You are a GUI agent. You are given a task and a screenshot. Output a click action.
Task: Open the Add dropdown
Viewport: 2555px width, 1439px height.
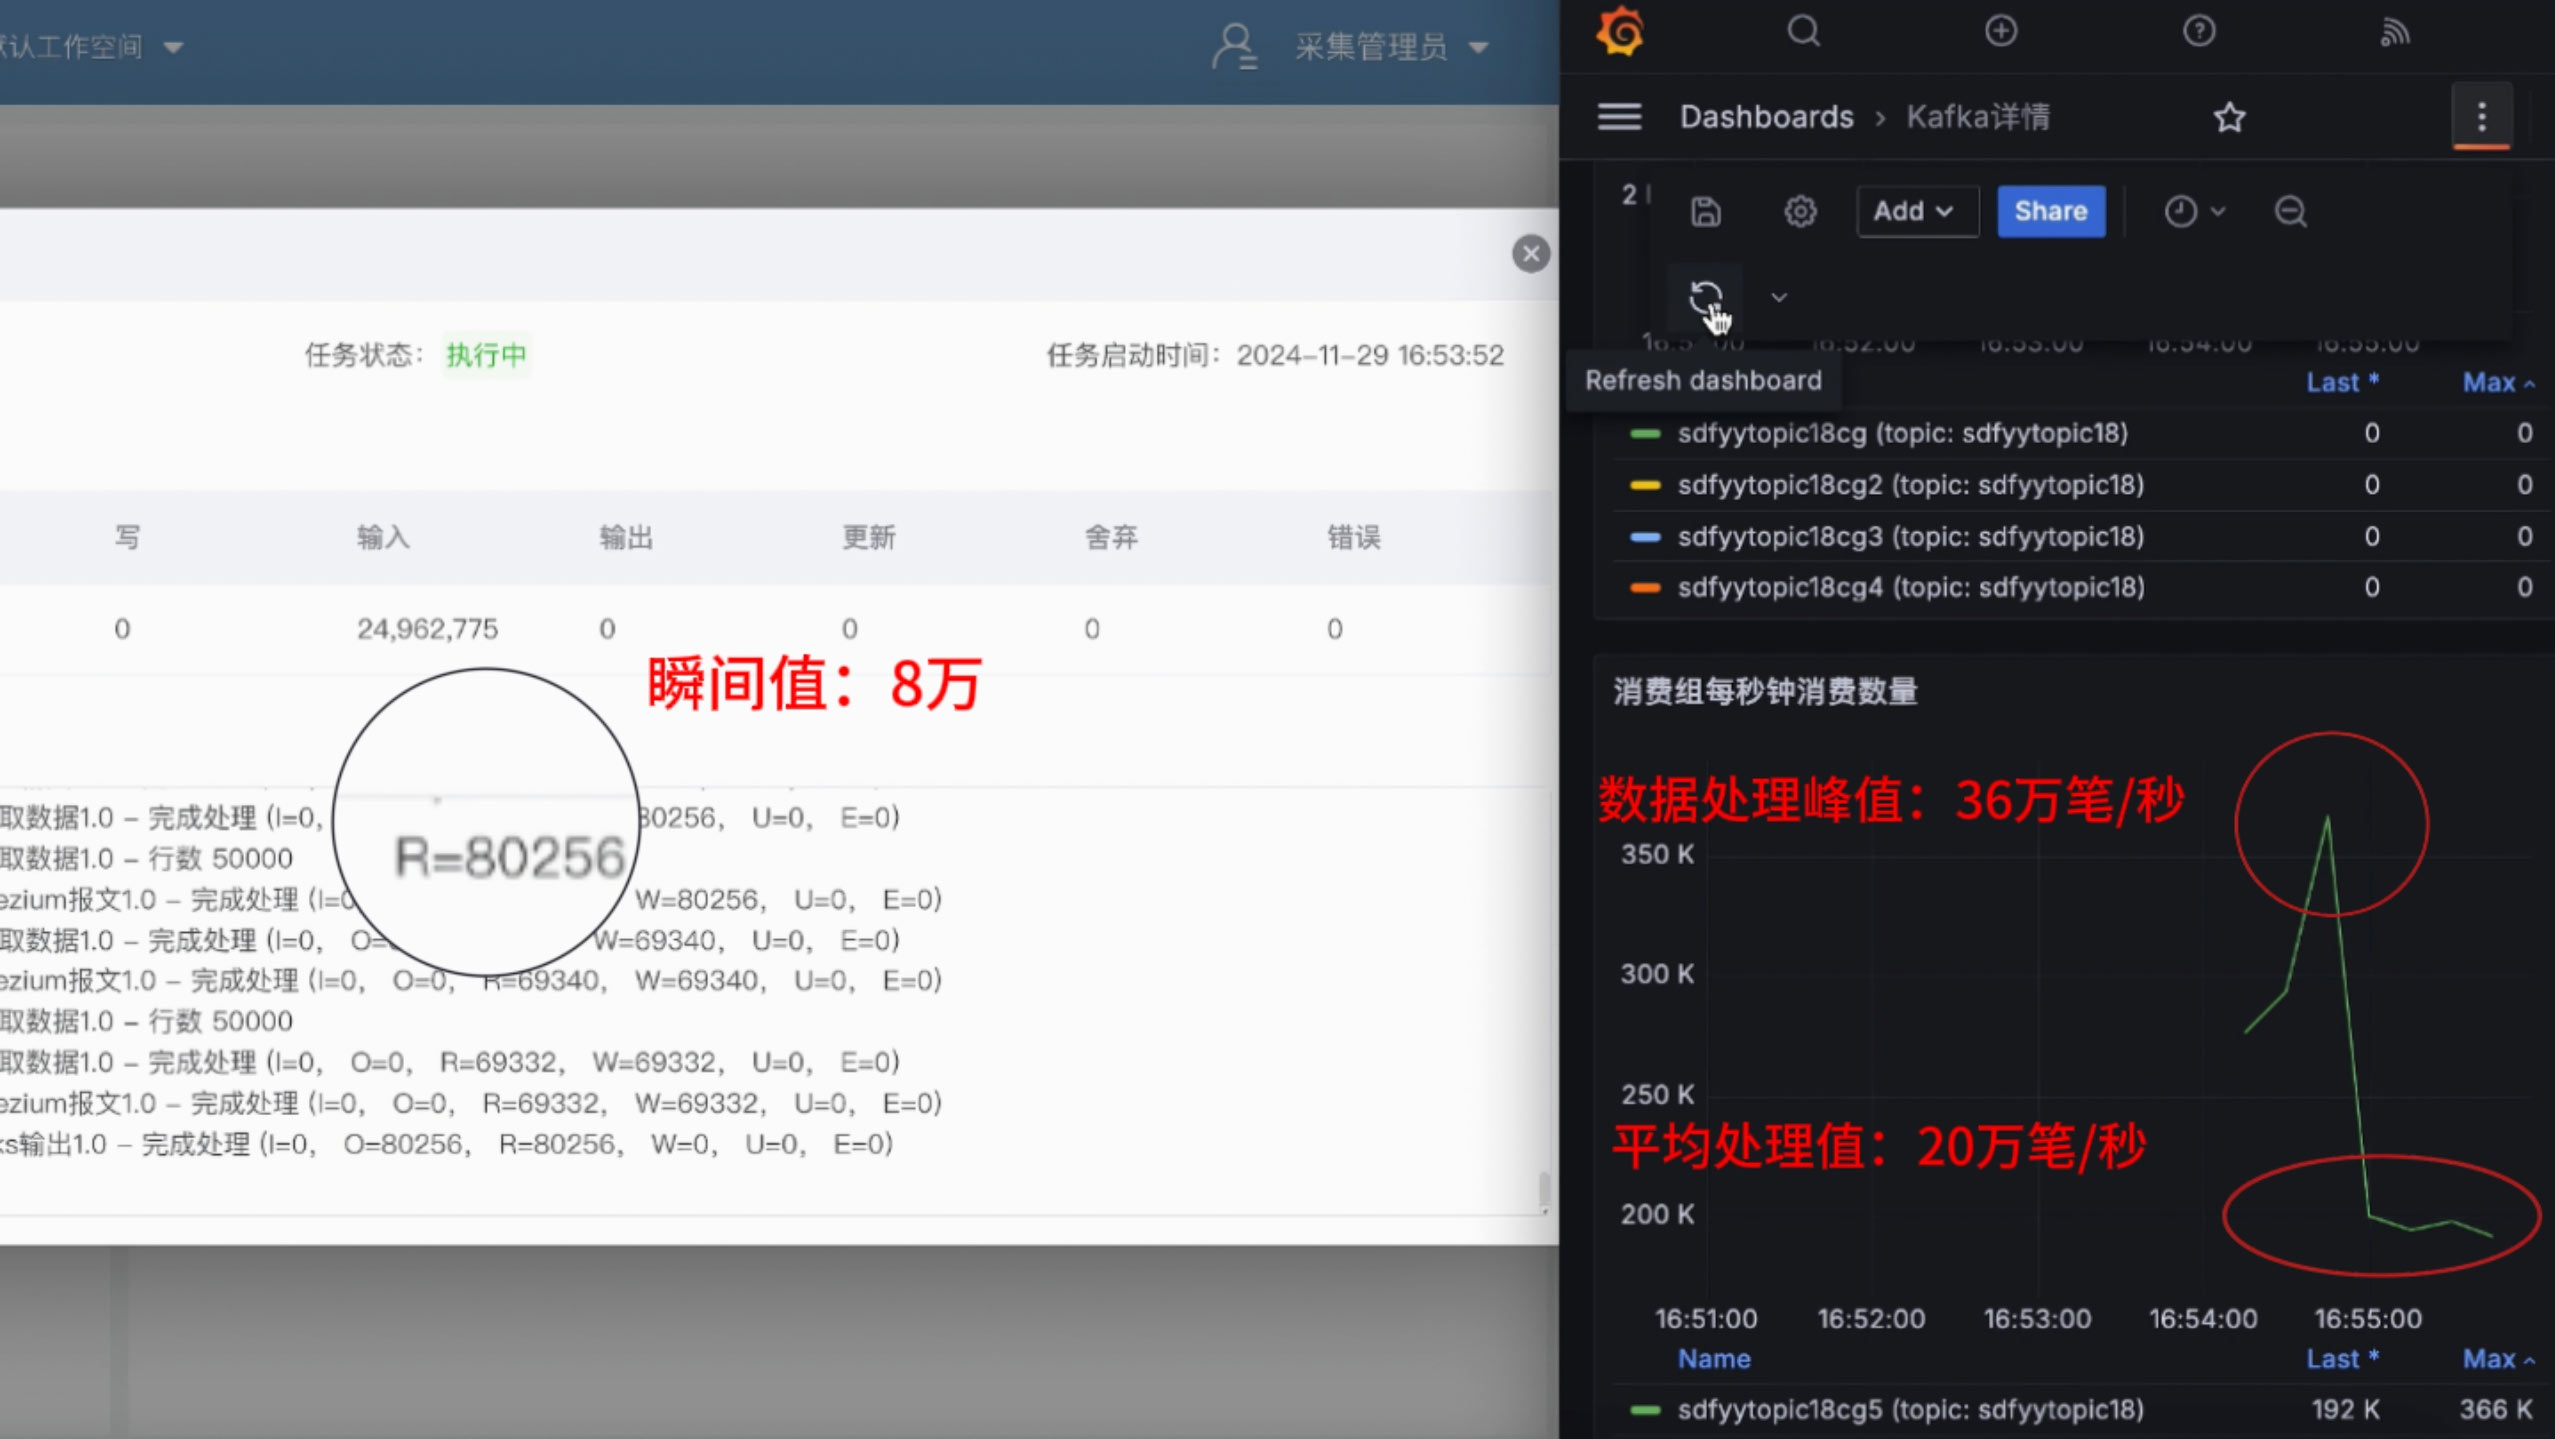1914,211
